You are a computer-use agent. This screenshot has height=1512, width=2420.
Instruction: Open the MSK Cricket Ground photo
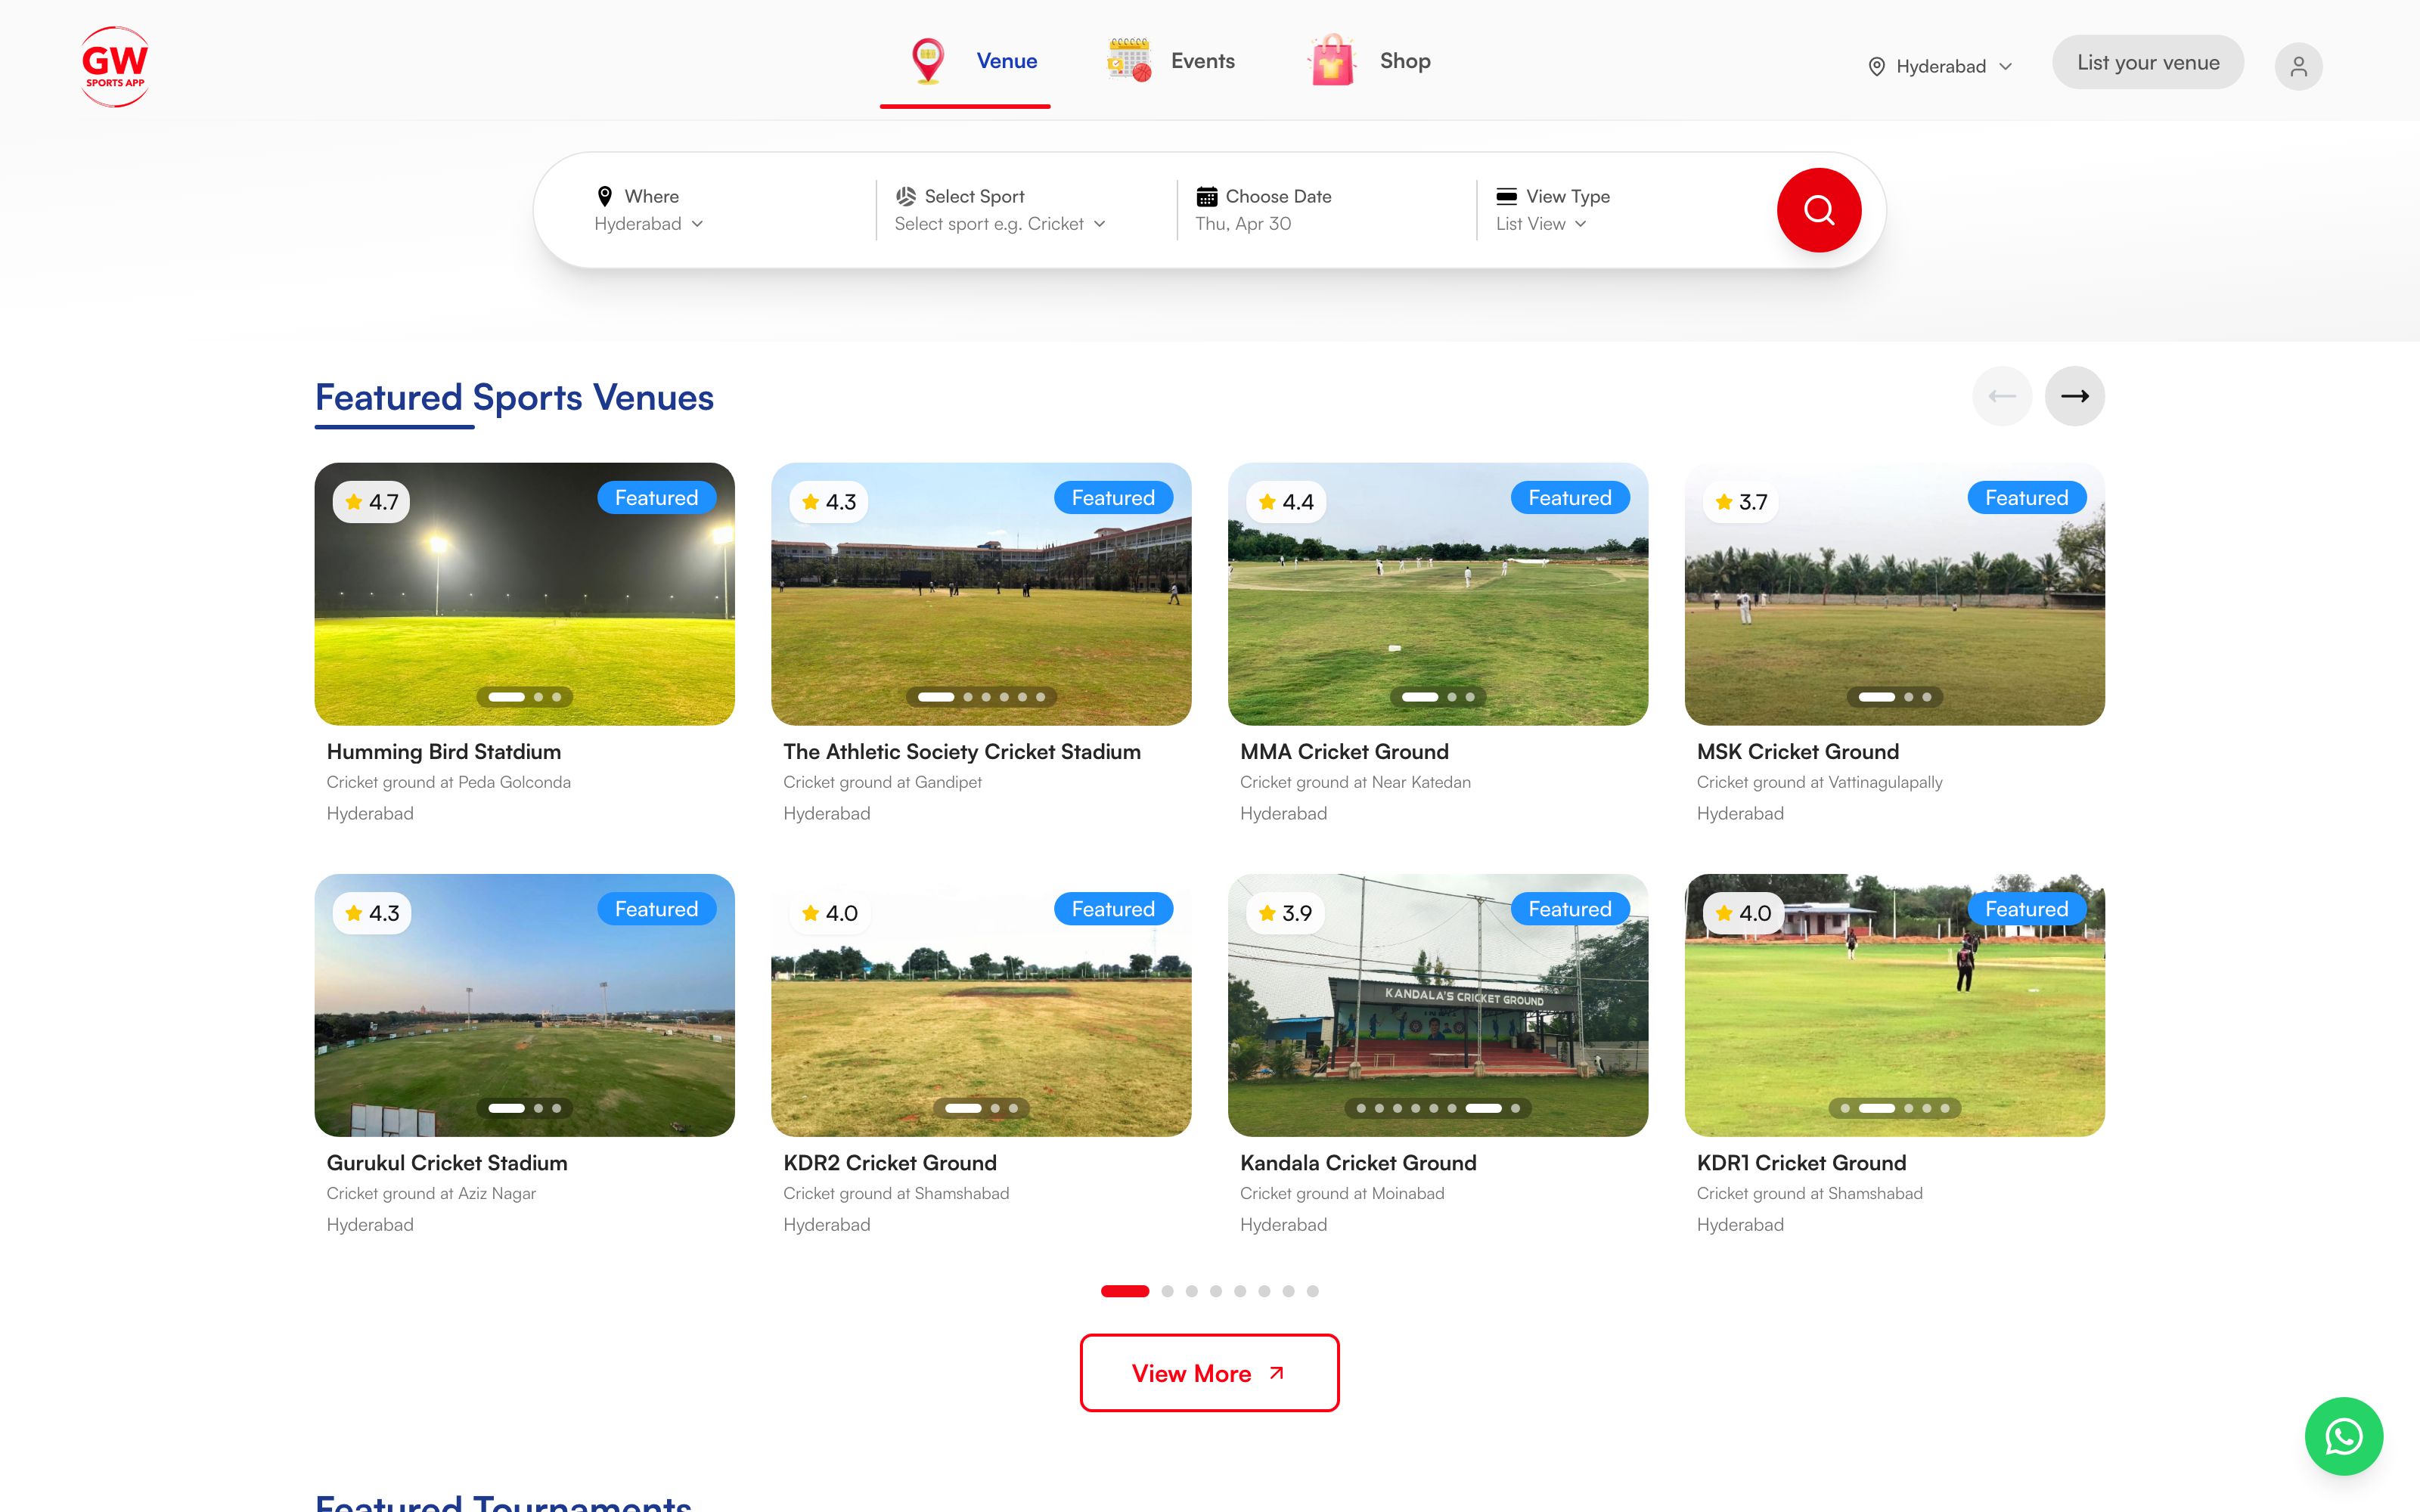[1894, 594]
